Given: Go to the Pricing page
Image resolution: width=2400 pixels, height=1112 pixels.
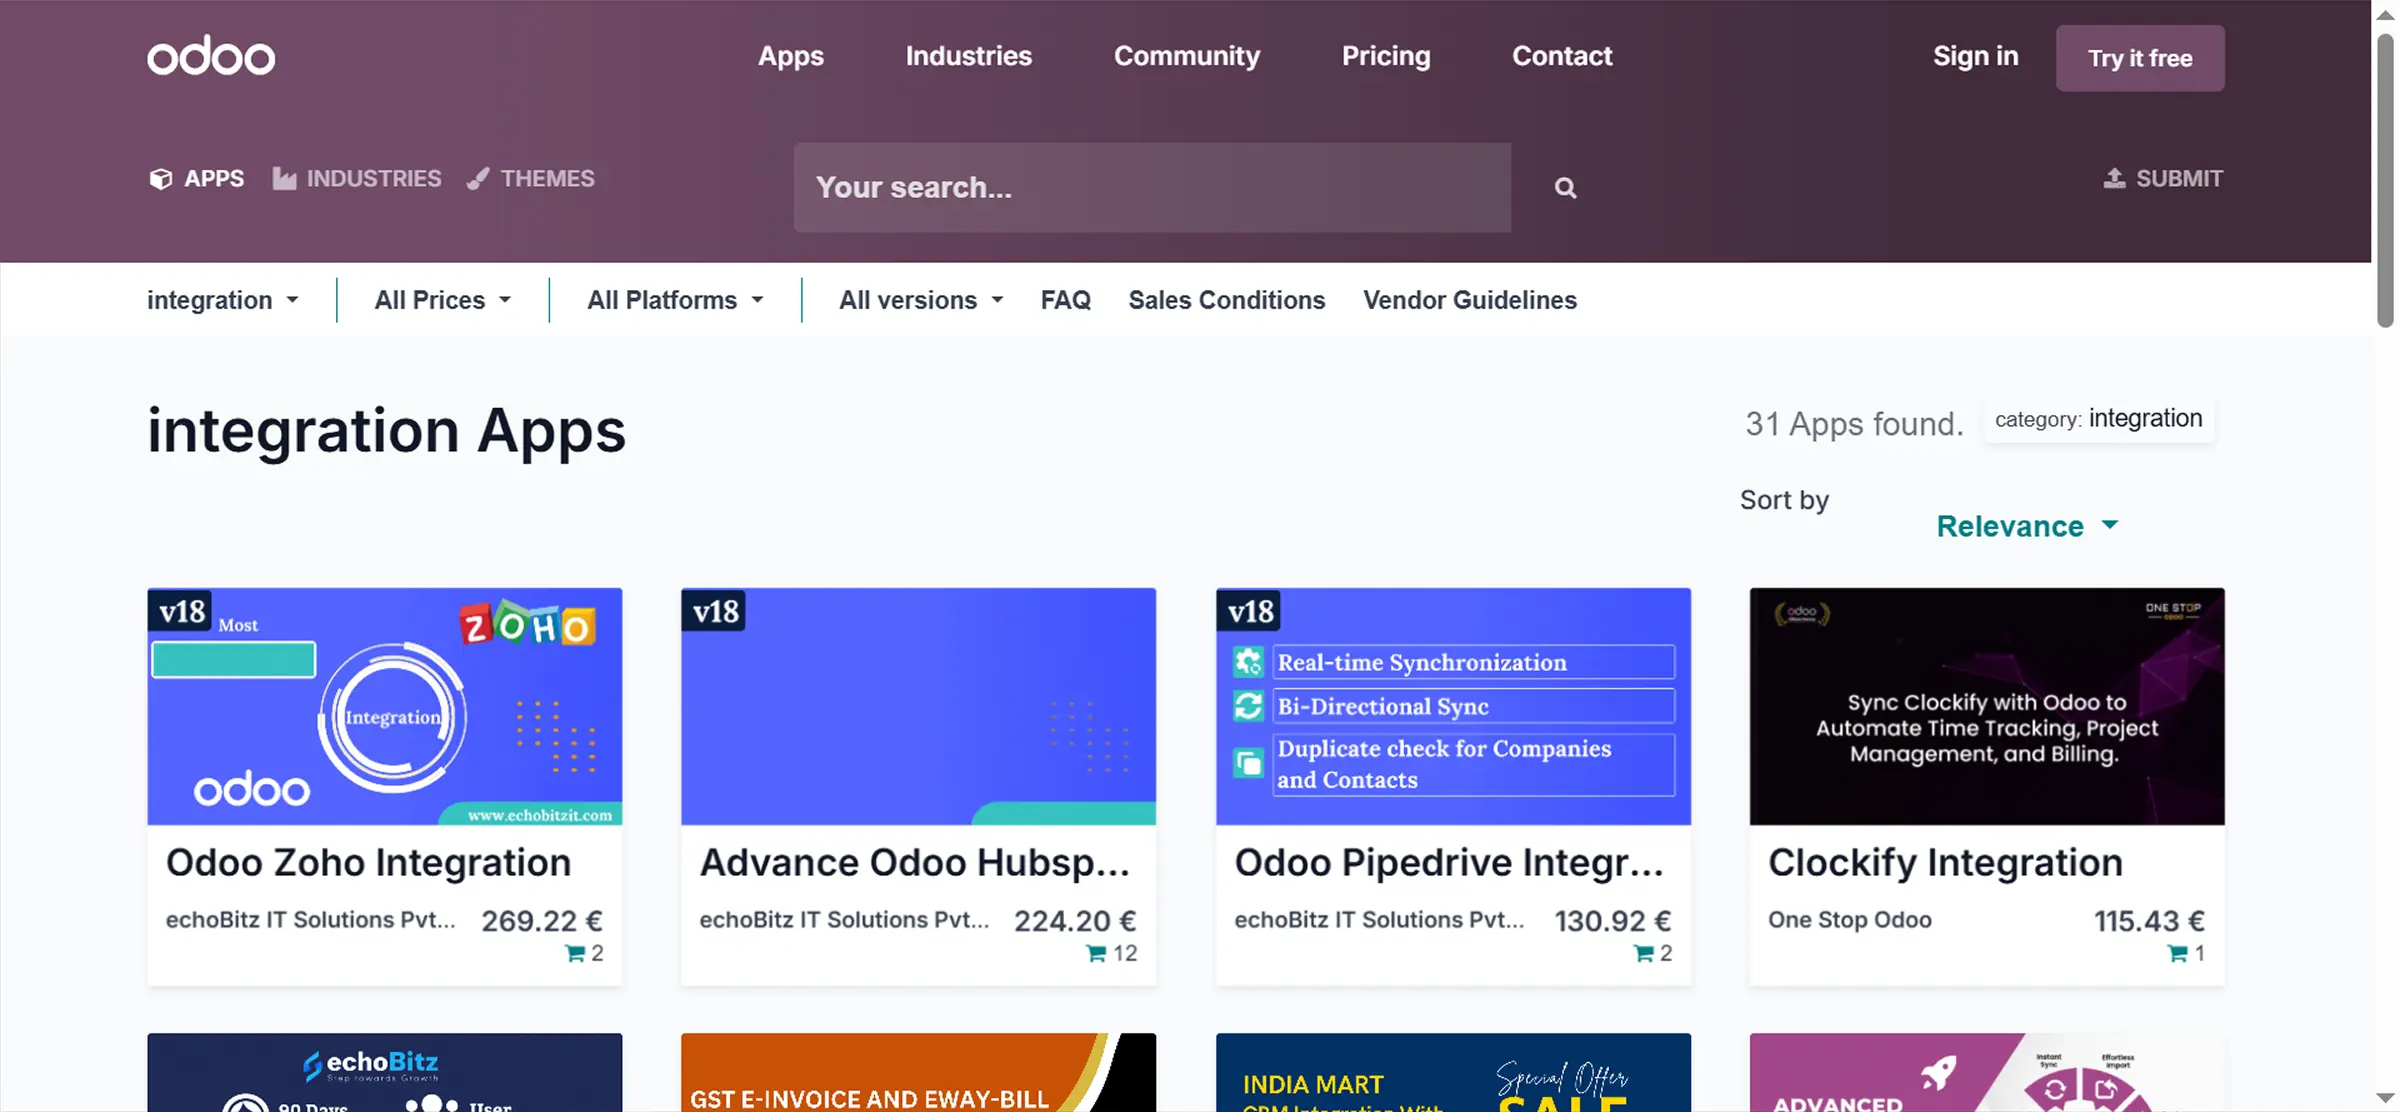Looking at the screenshot, I should (1385, 56).
